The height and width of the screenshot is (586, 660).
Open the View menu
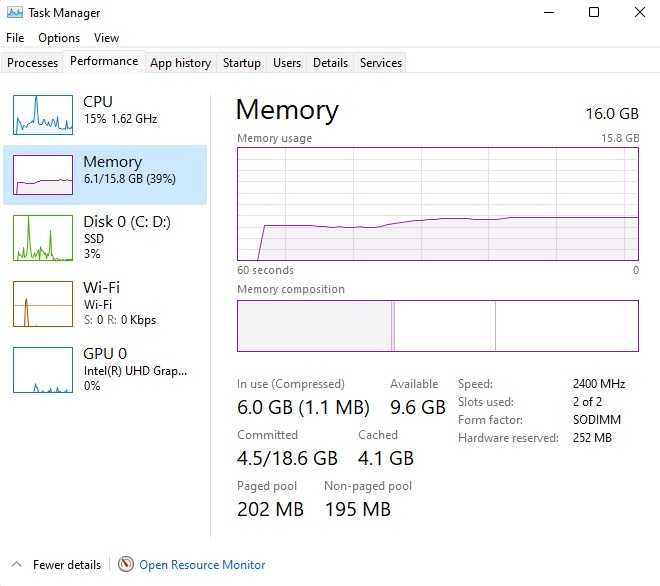pyautogui.click(x=106, y=38)
